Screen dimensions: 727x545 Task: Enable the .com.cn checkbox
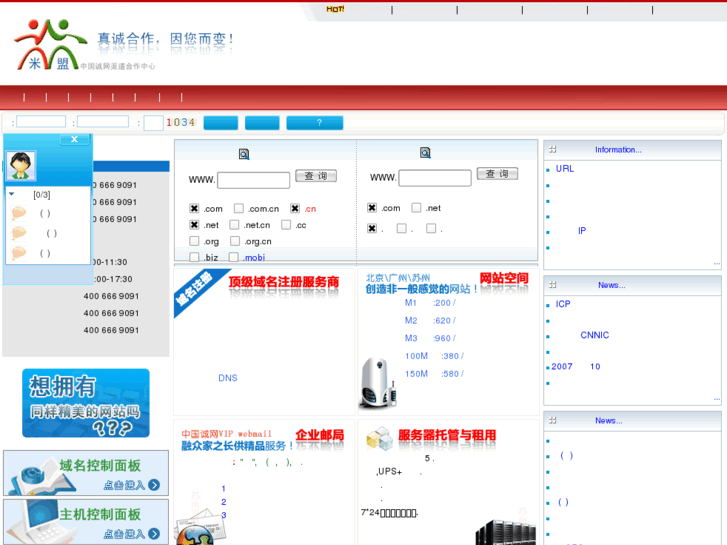point(239,208)
